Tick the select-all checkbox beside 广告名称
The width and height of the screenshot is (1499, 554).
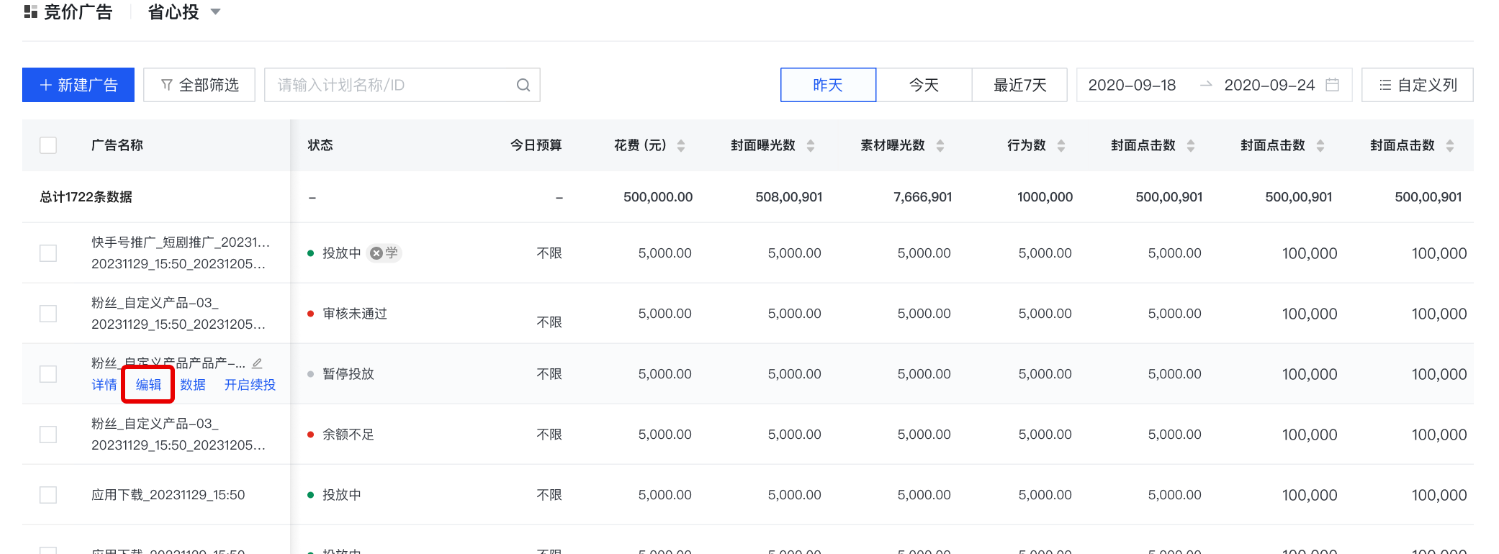click(x=48, y=145)
